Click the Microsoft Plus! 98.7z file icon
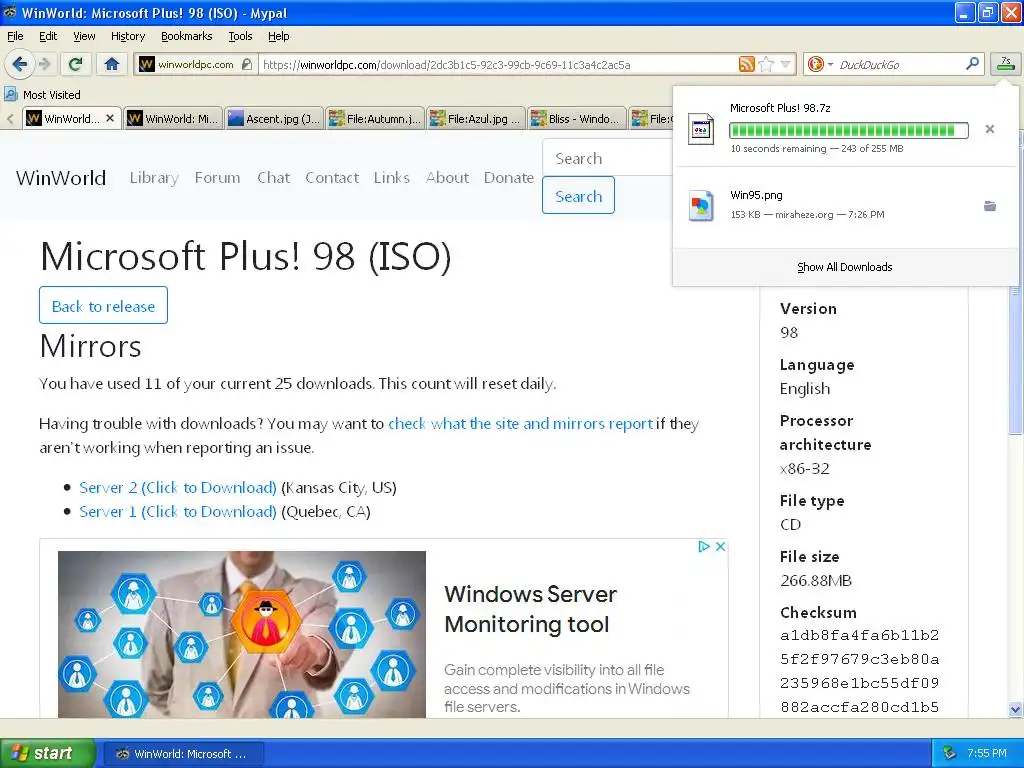The image size is (1024, 768). (701, 129)
